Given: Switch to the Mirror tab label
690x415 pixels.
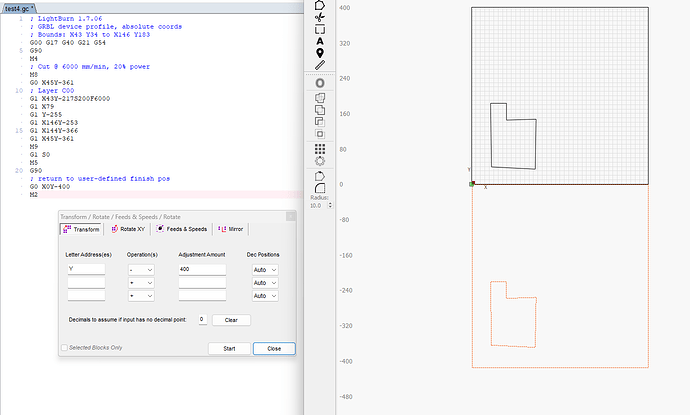Looking at the screenshot, I should [236, 229].
